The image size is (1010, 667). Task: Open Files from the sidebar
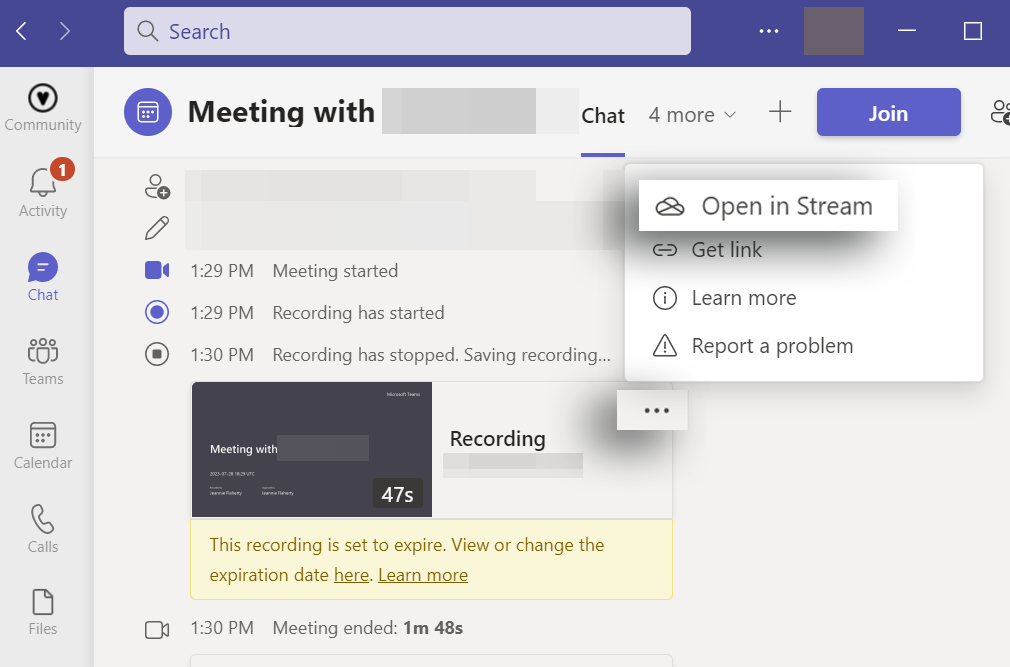coord(43,611)
